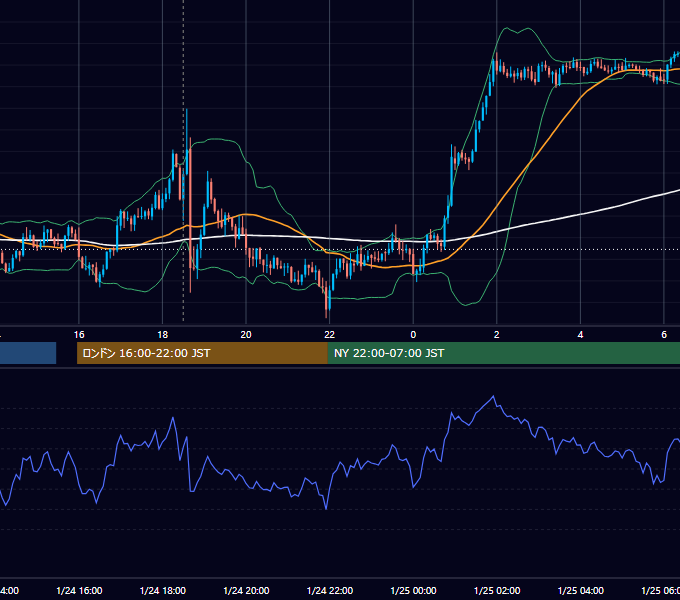Click the 1/25 00:00 date label

[413, 591]
